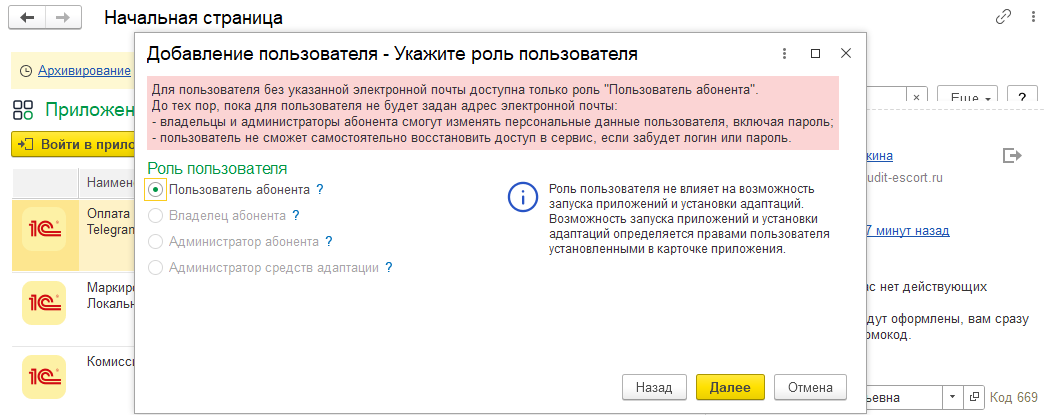The image size is (1044, 415).
Task: Click the logout icon beside user name
Action: 1012,156
